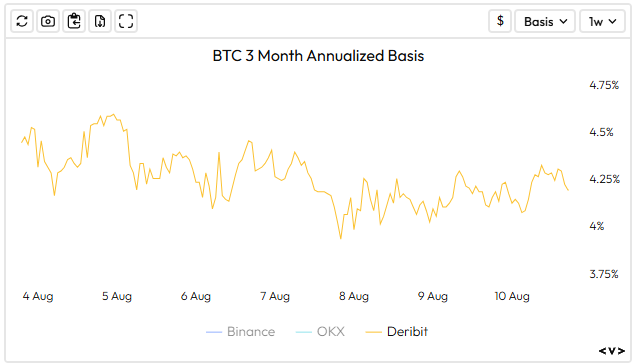633x364 pixels.
Task: Toggle OKX series in legend
Action: pyautogui.click(x=320, y=332)
